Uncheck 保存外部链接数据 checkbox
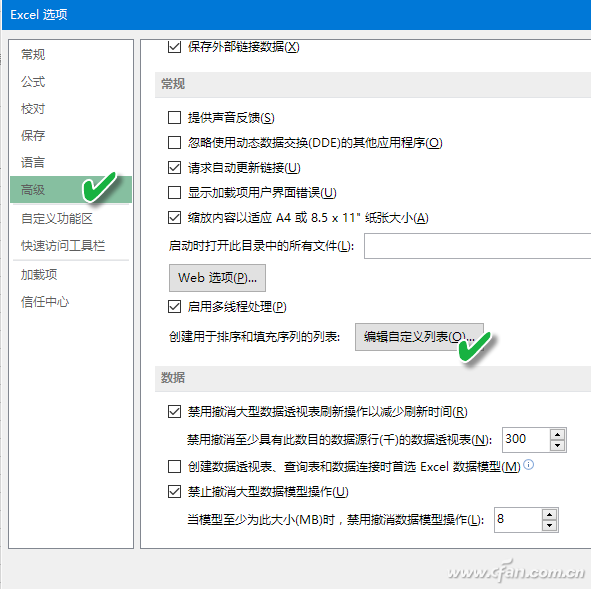The image size is (591, 589). [x=174, y=47]
